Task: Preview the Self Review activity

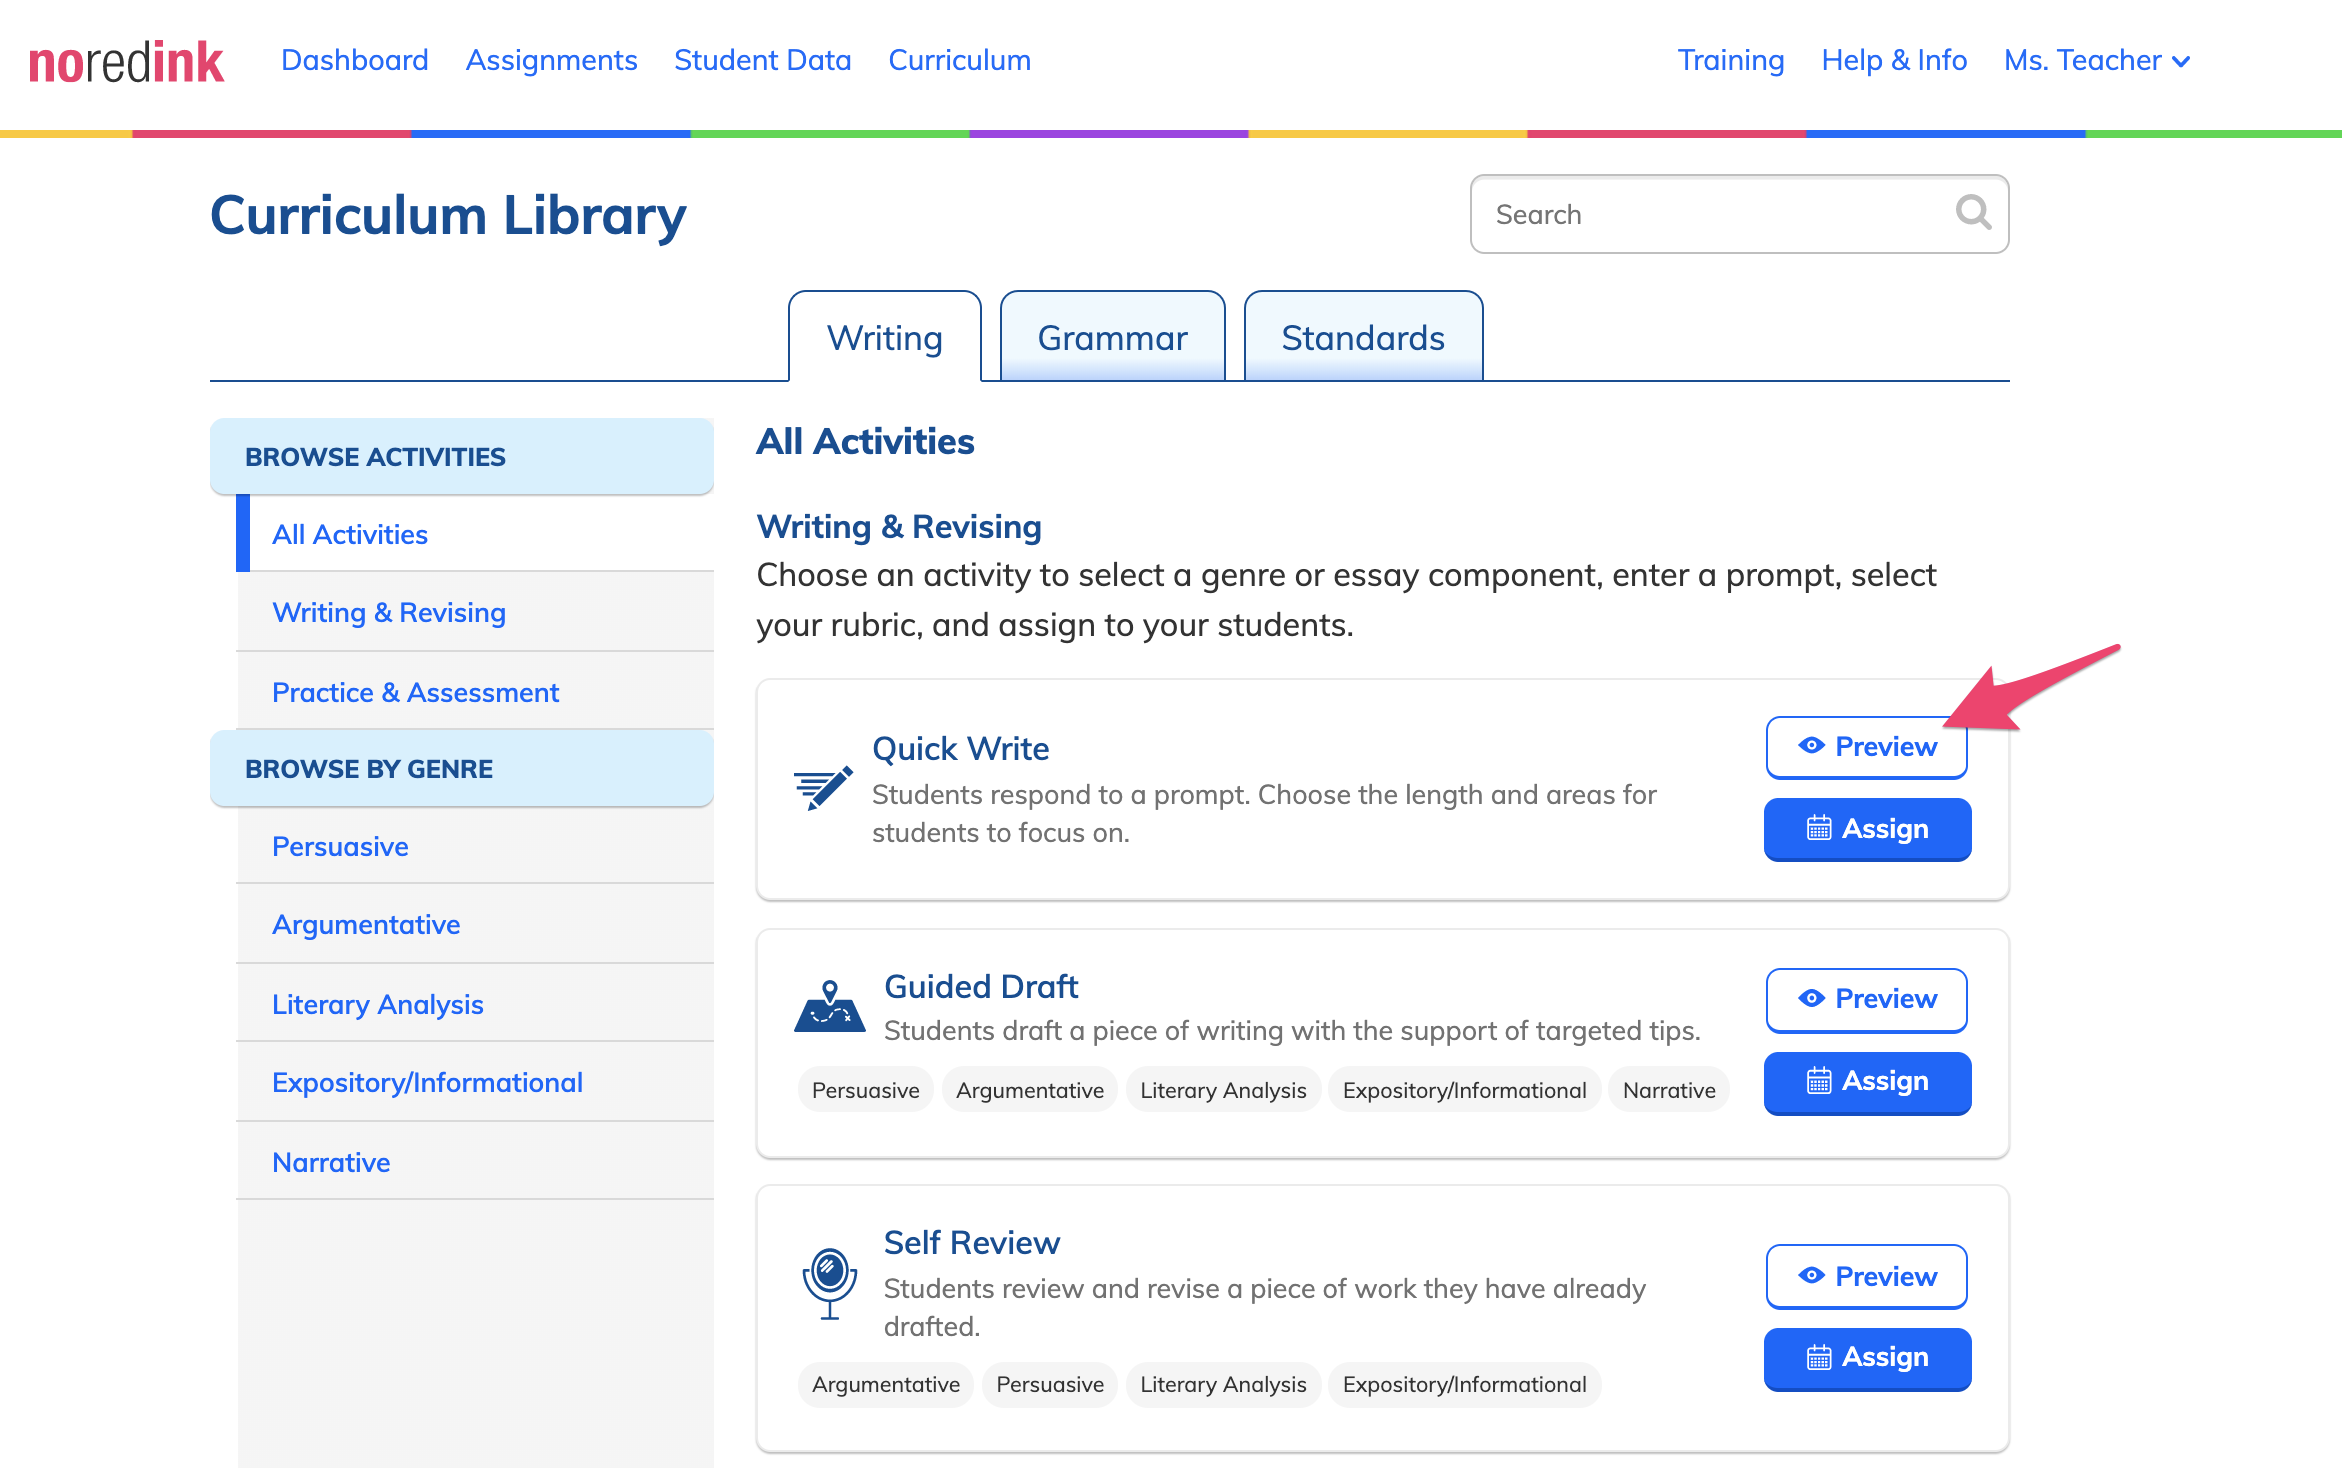Action: [x=1867, y=1276]
